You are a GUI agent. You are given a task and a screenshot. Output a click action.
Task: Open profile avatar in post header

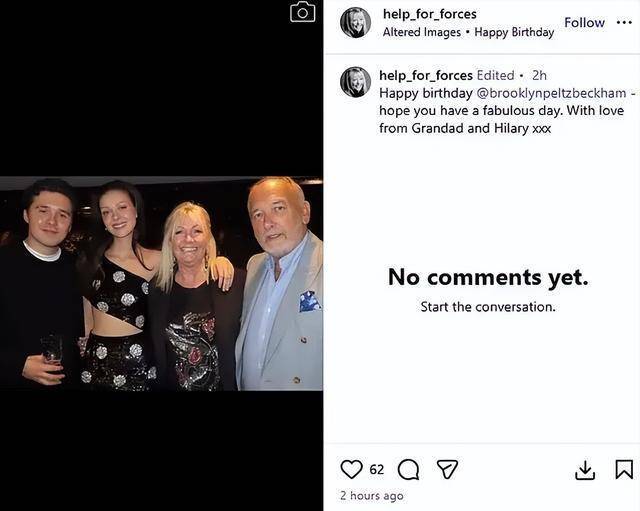tap(355, 22)
